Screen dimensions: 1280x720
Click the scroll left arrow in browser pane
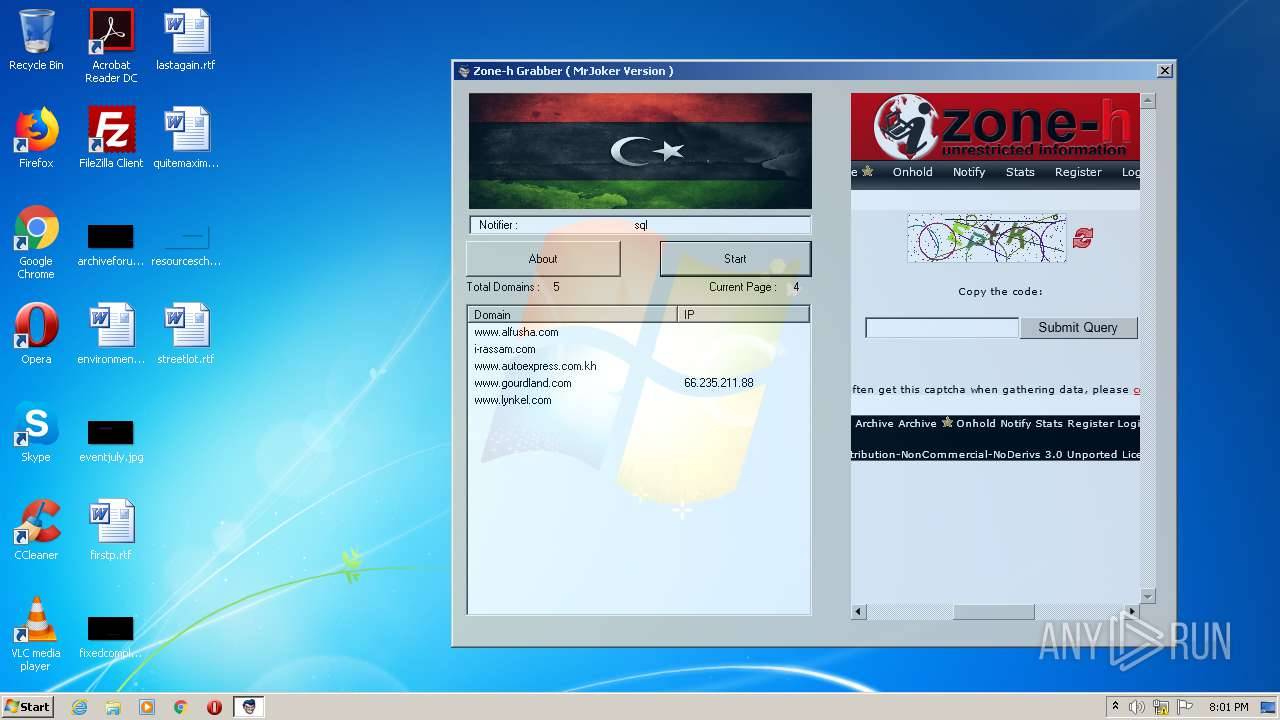(x=858, y=611)
